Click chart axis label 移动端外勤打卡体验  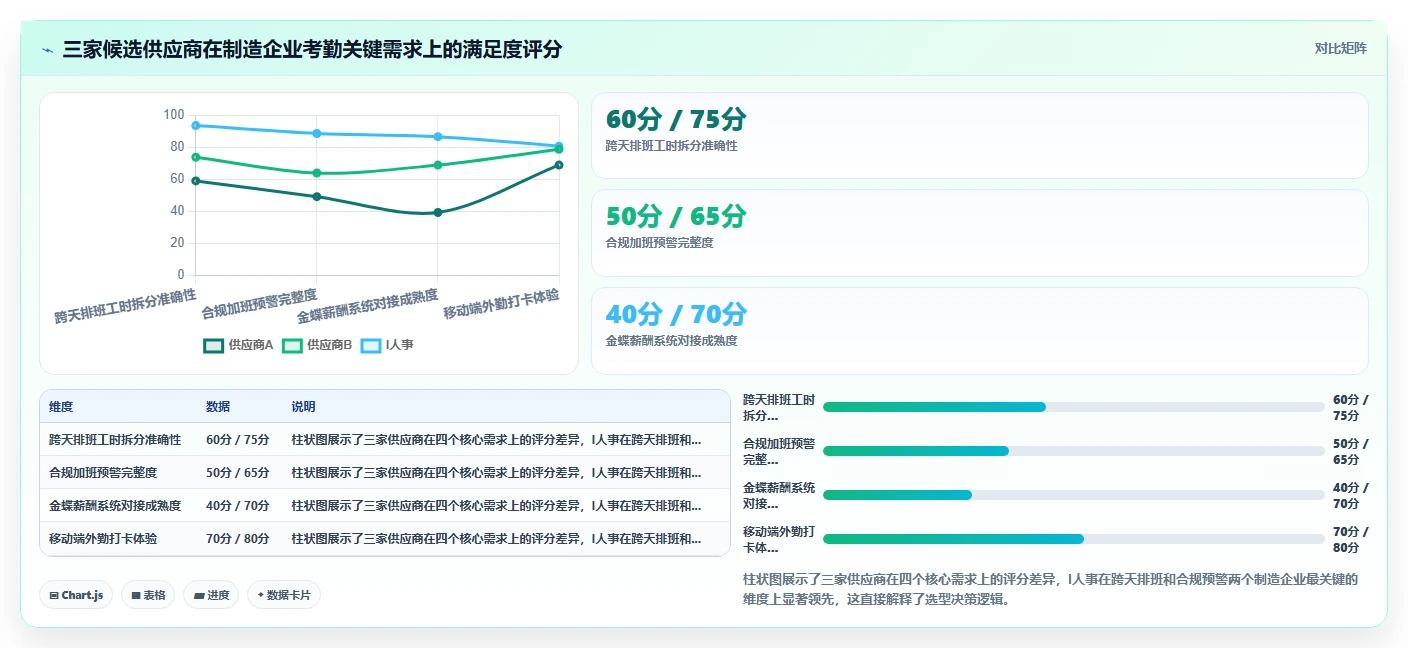point(501,304)
